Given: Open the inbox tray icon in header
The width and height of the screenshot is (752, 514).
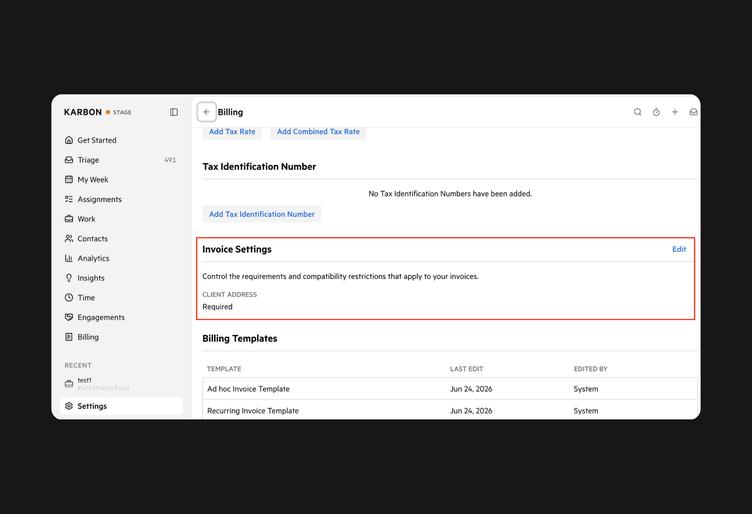Looking at the screenshot, I should point(693,112).
